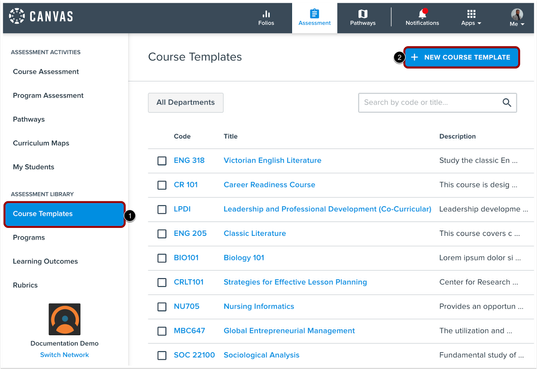Click the Switch Network link
Viewport: 537px width, 369px height.
click(x=64, y=355)
